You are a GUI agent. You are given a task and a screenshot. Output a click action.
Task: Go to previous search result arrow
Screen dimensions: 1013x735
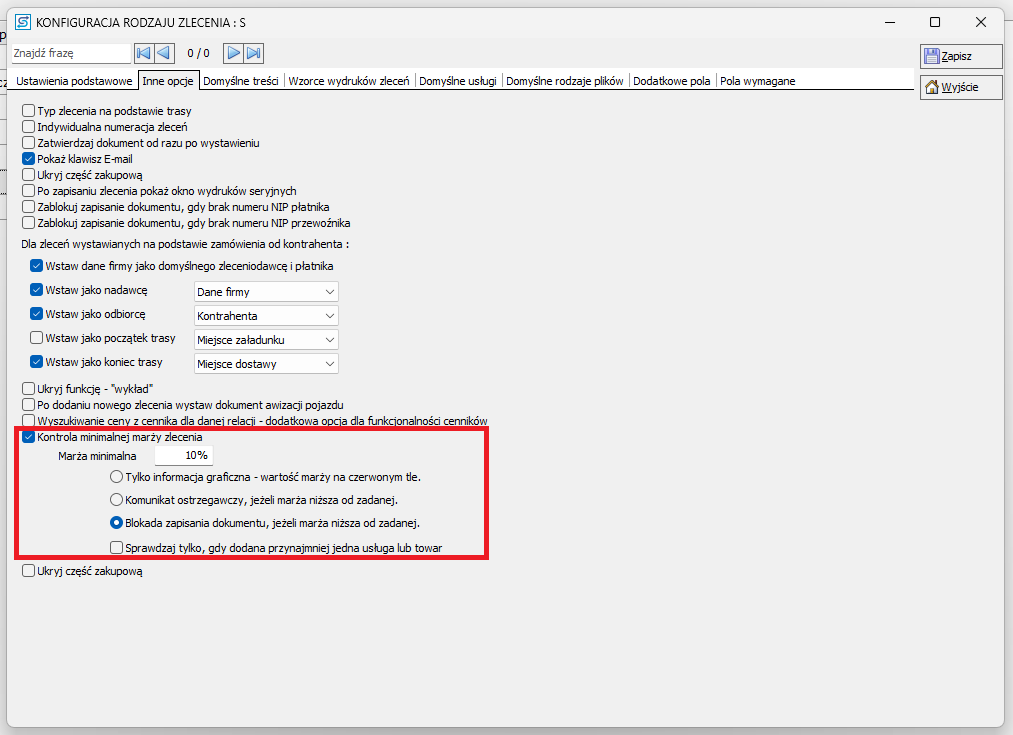164,53
